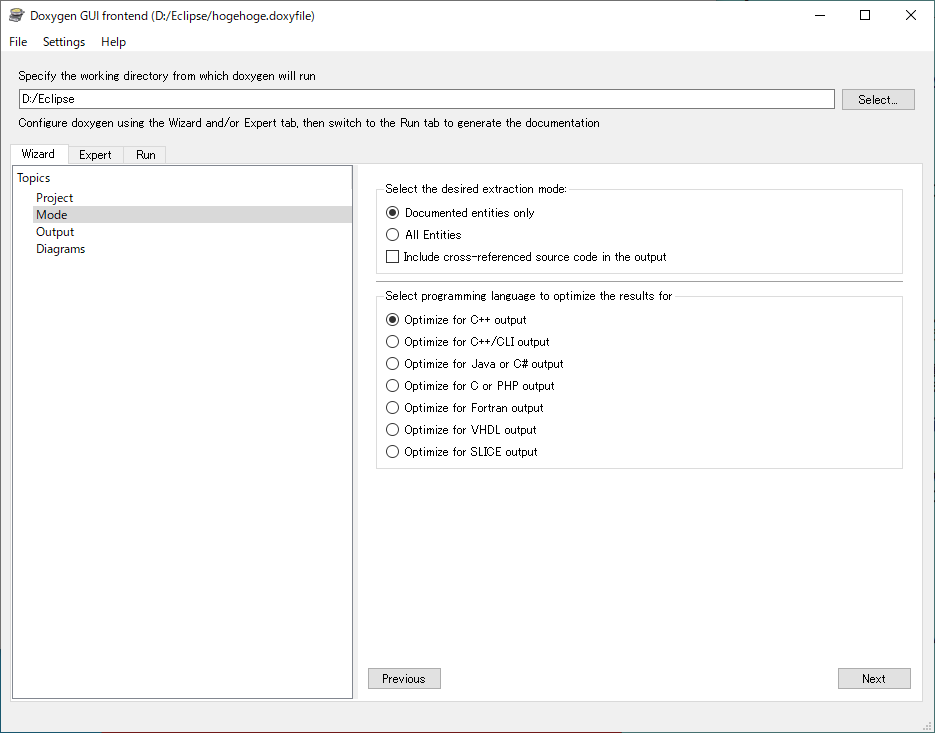Choose Optimize for SLICE output
The image size is (935, 733).
coord(462,451)
